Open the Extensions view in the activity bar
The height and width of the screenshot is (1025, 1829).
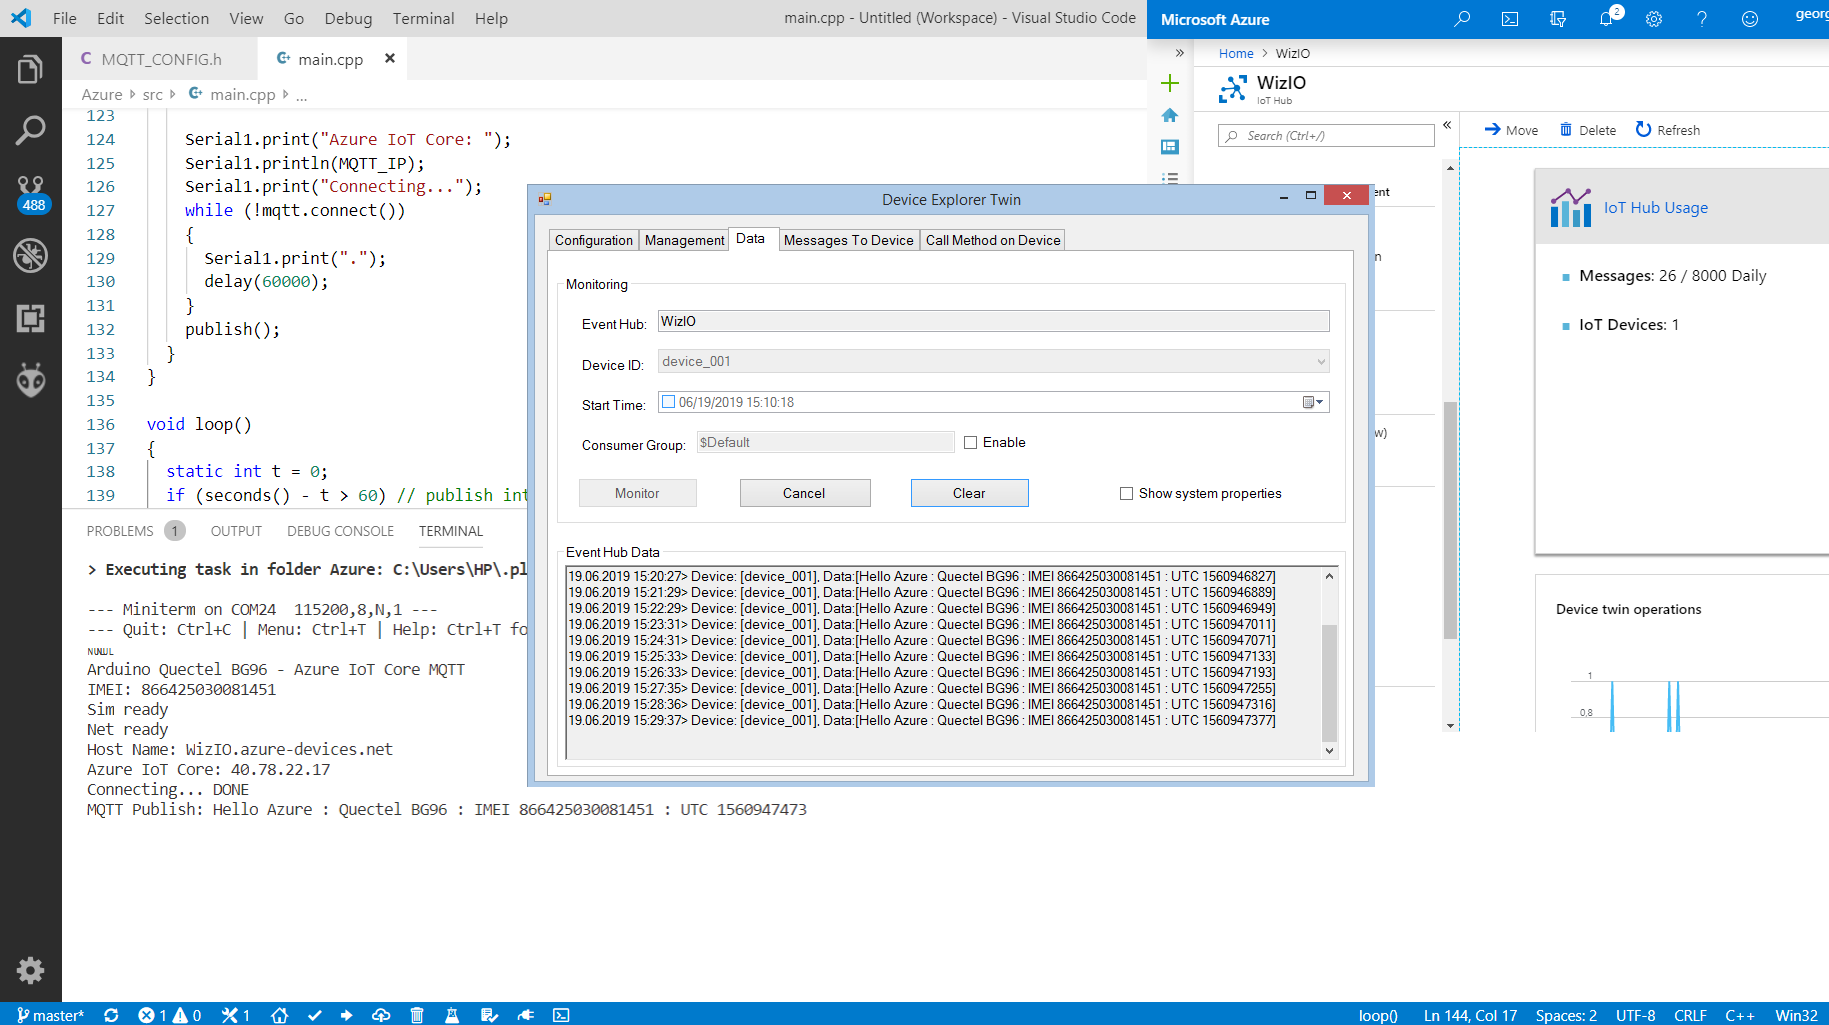click(30, 318)
